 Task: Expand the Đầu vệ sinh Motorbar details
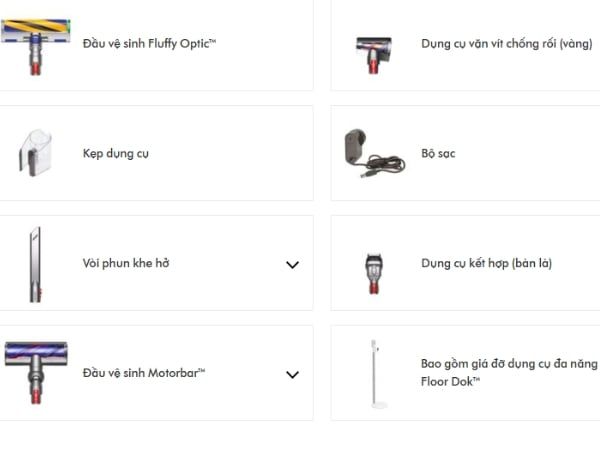pos(292,375)
